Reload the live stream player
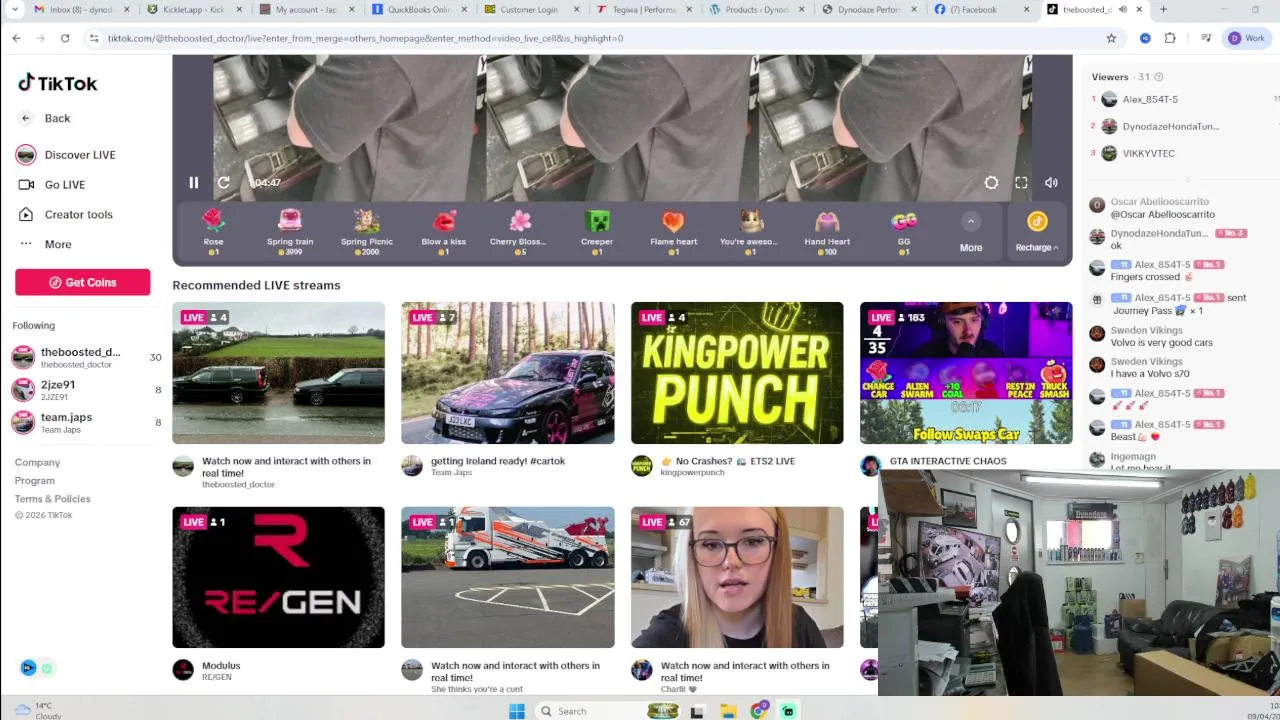This screenshot has width=1280, height=720. click(224, 183)
